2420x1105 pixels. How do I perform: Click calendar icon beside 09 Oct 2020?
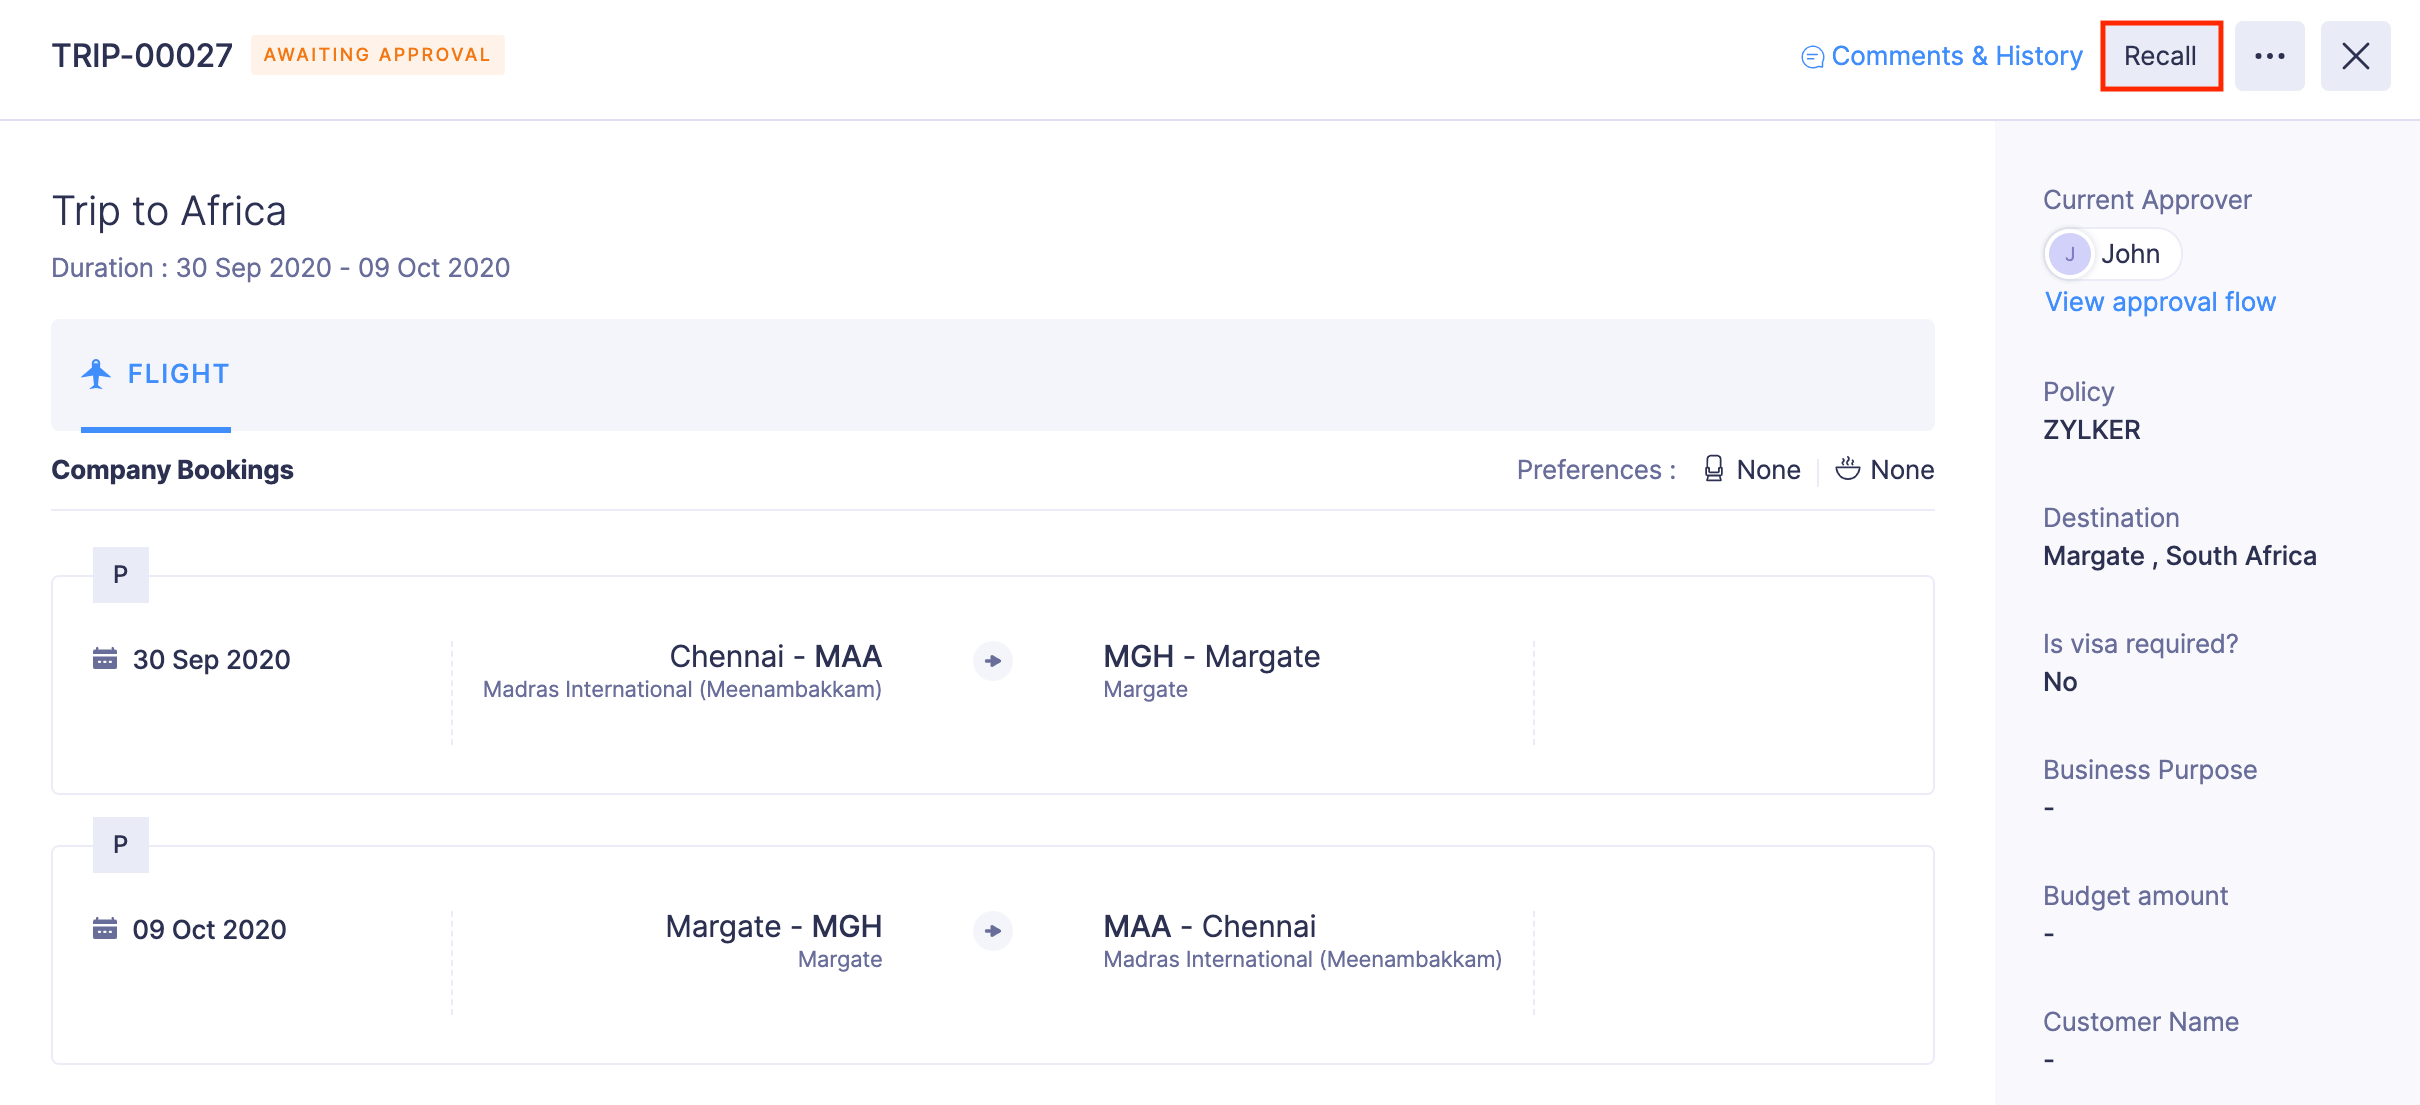click(x=105, y=929)
